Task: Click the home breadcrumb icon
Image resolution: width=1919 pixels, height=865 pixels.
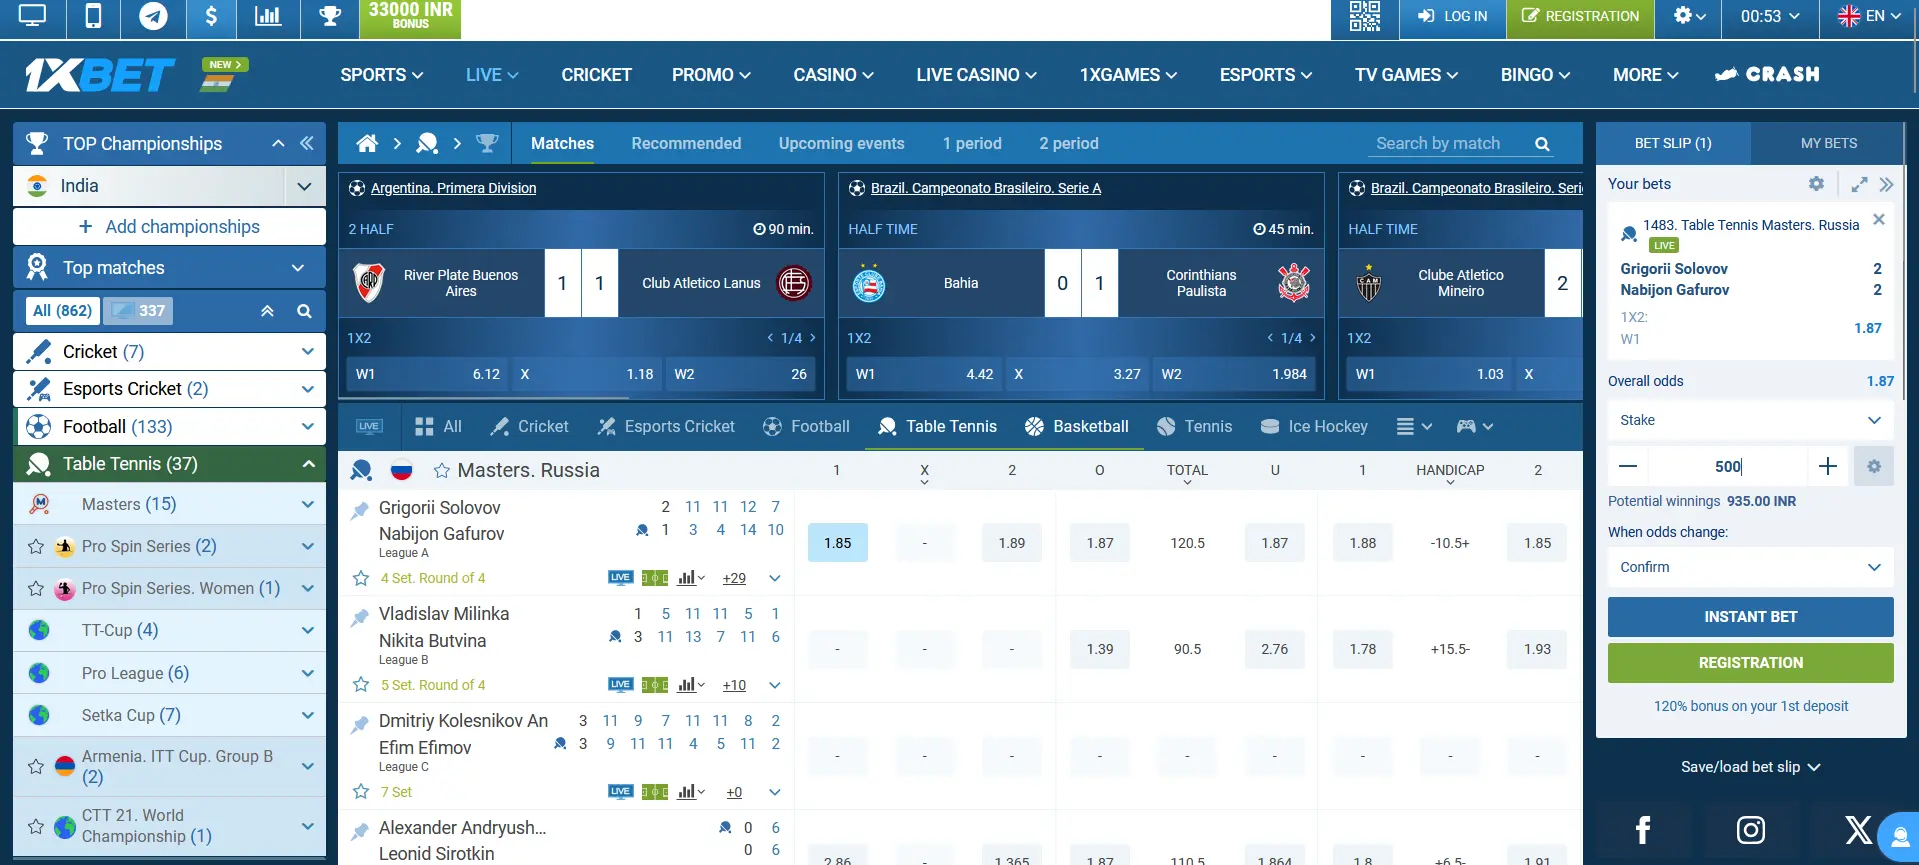Action: click(367, 144)
